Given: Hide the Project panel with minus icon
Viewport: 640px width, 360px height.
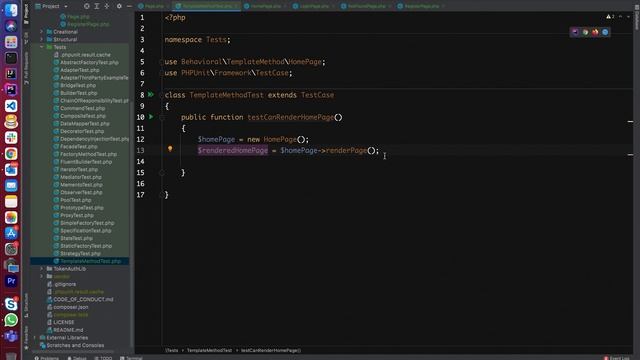Looking at the screenshot, I should [129, 6].
